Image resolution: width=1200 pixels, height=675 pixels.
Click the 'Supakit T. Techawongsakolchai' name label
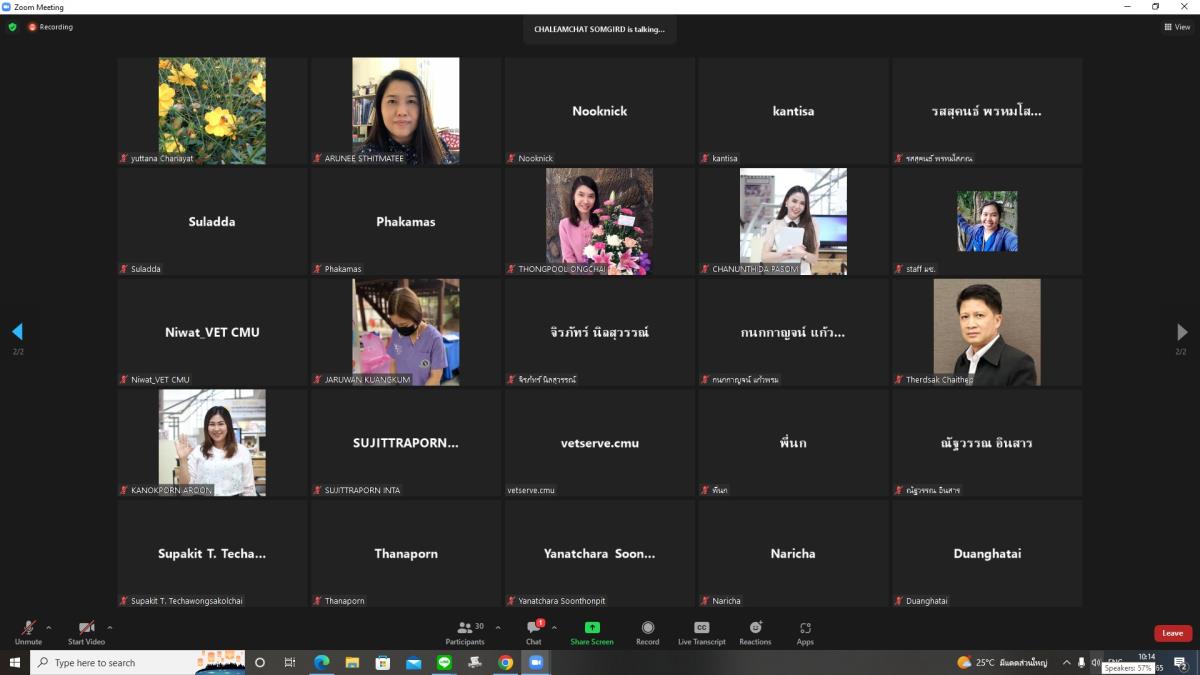(187, 601)
